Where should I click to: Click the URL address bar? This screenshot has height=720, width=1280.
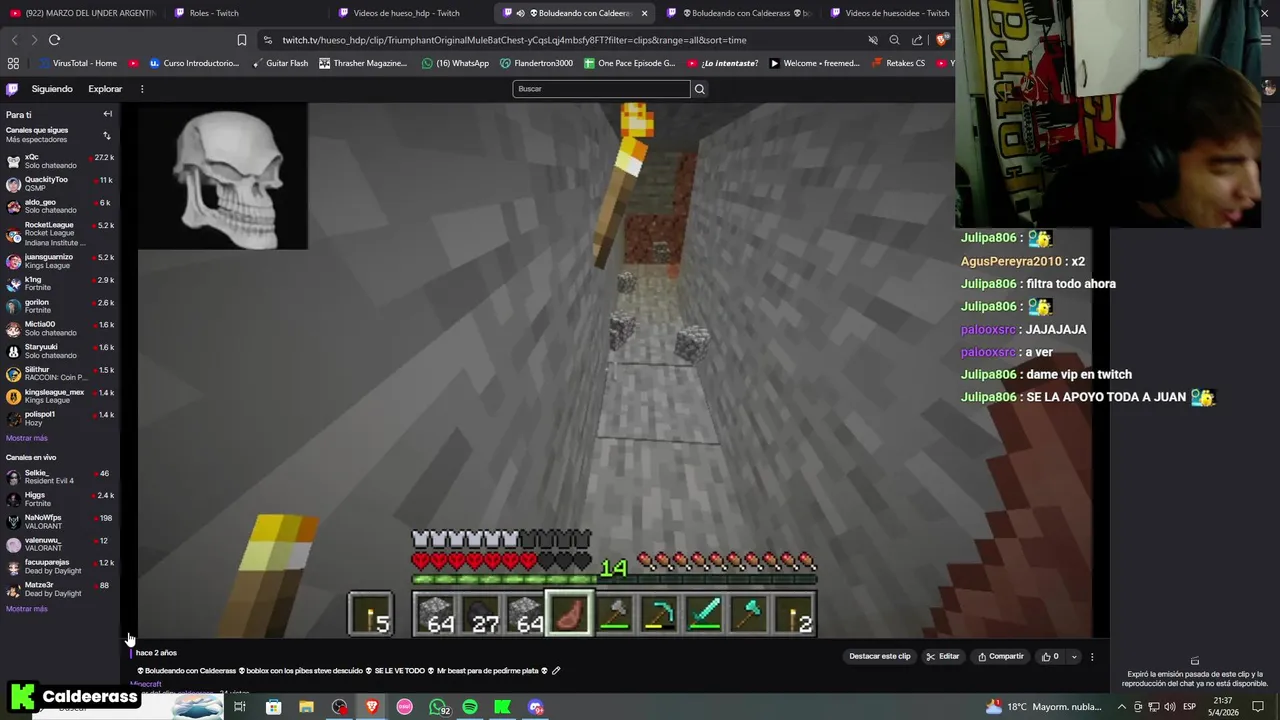click(x=560, y=40)
